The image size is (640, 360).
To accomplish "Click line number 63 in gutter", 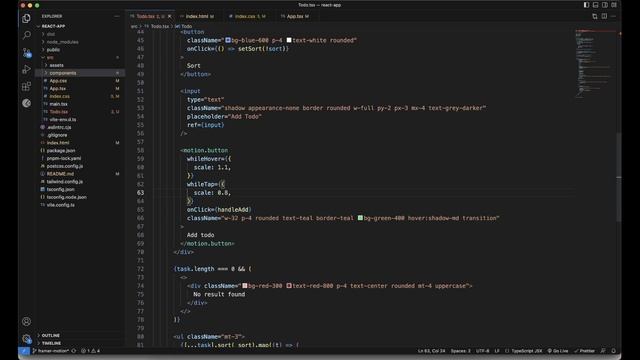I will pos(140,193).
